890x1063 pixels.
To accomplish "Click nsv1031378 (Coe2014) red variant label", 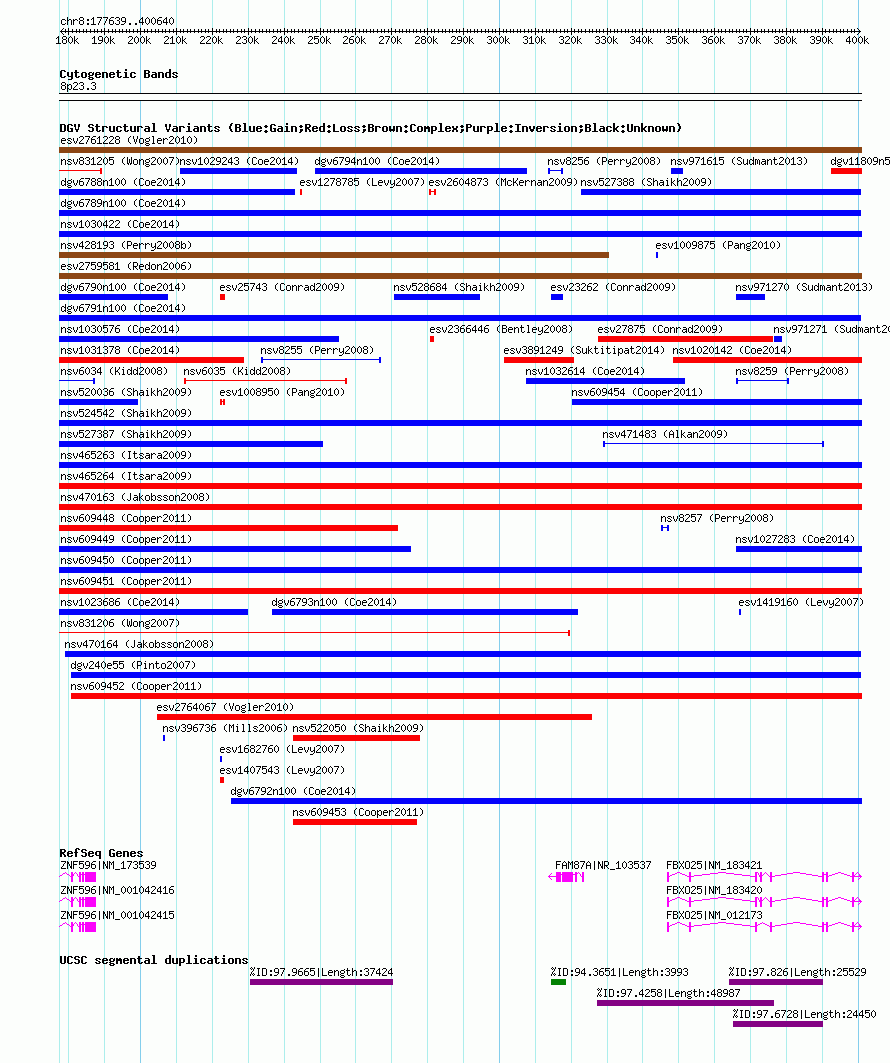I will coord(120,350).
